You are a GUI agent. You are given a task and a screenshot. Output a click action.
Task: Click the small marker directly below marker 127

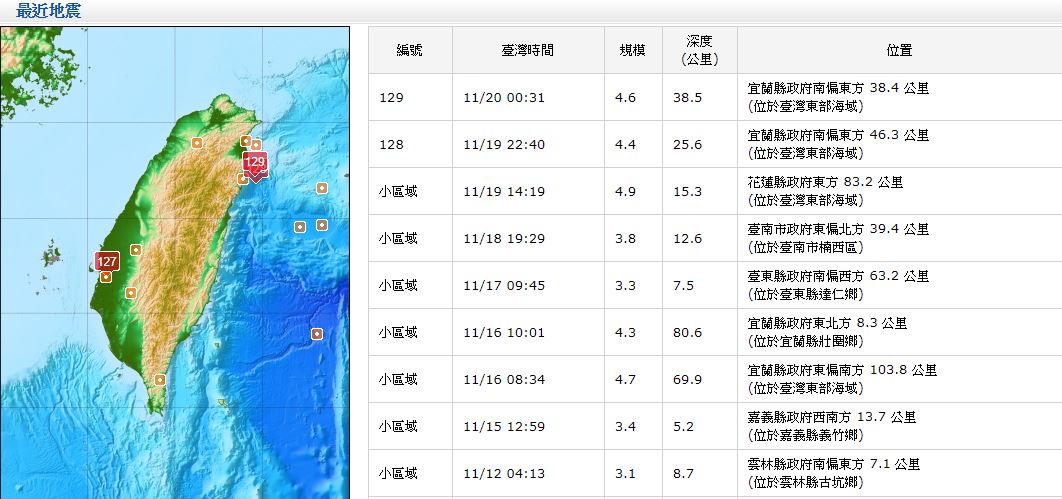[x=106, y=276]
